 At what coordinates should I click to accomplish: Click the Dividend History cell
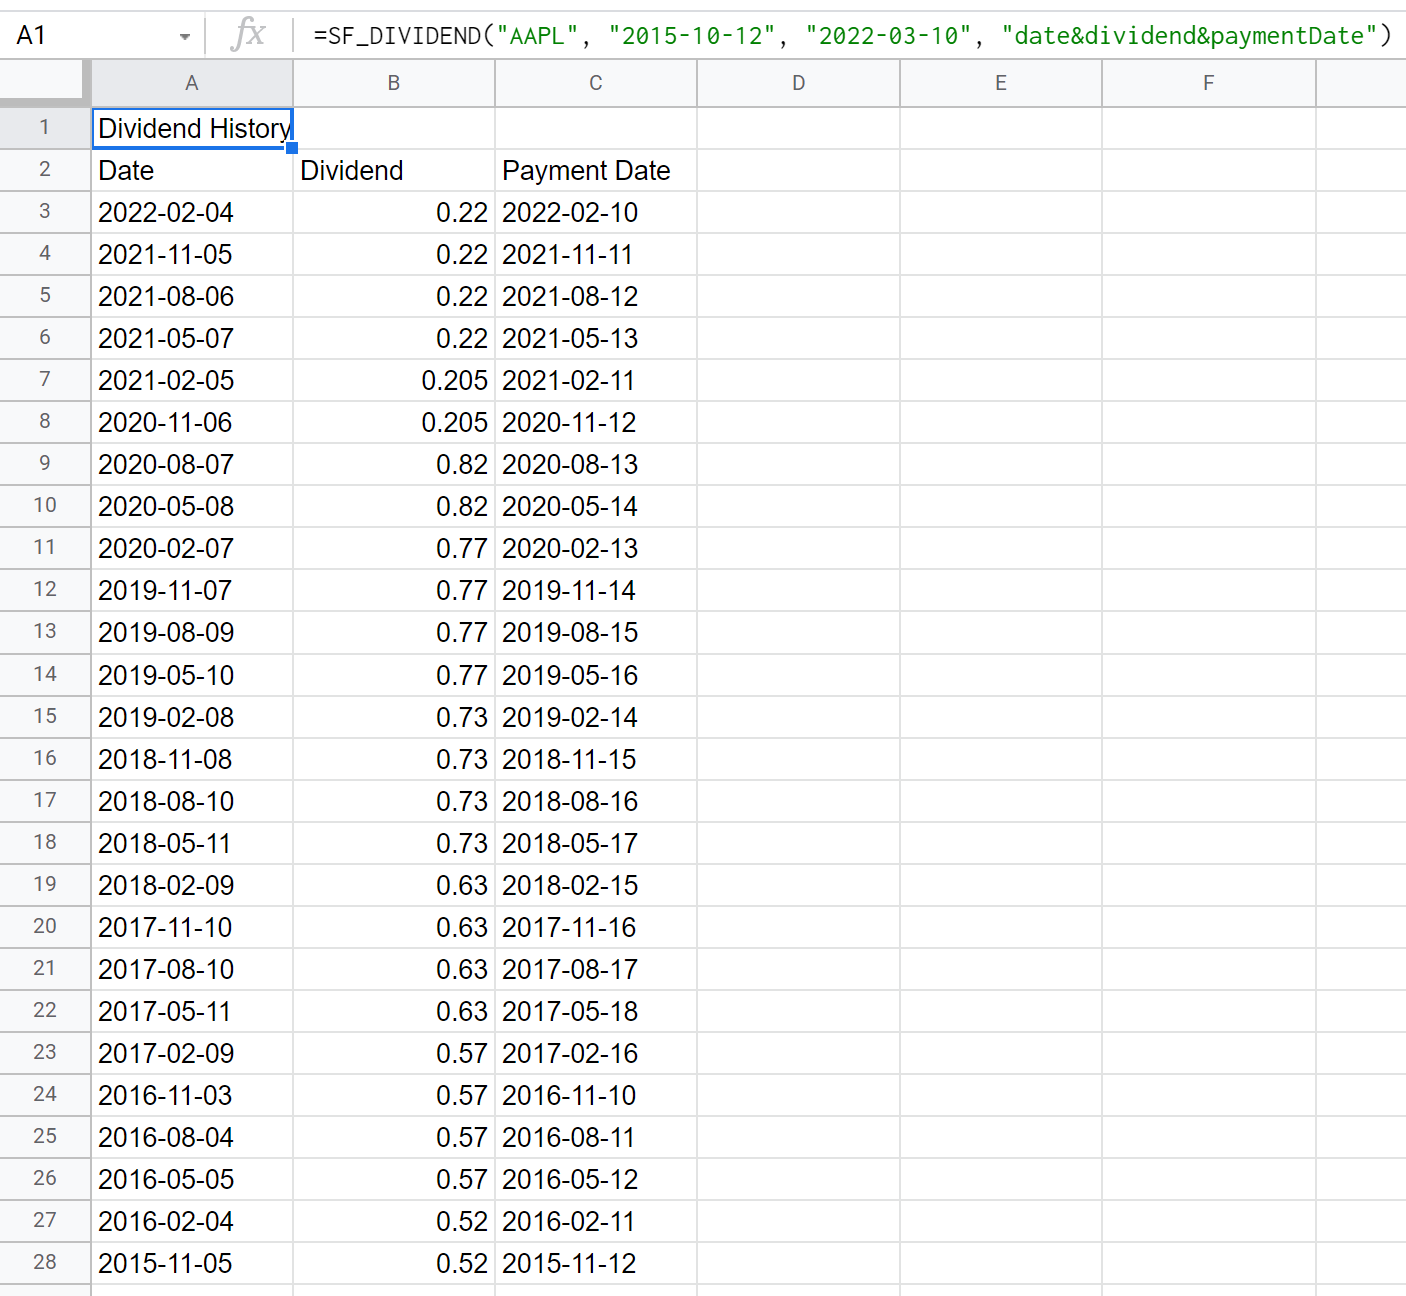tap(192, 128)
